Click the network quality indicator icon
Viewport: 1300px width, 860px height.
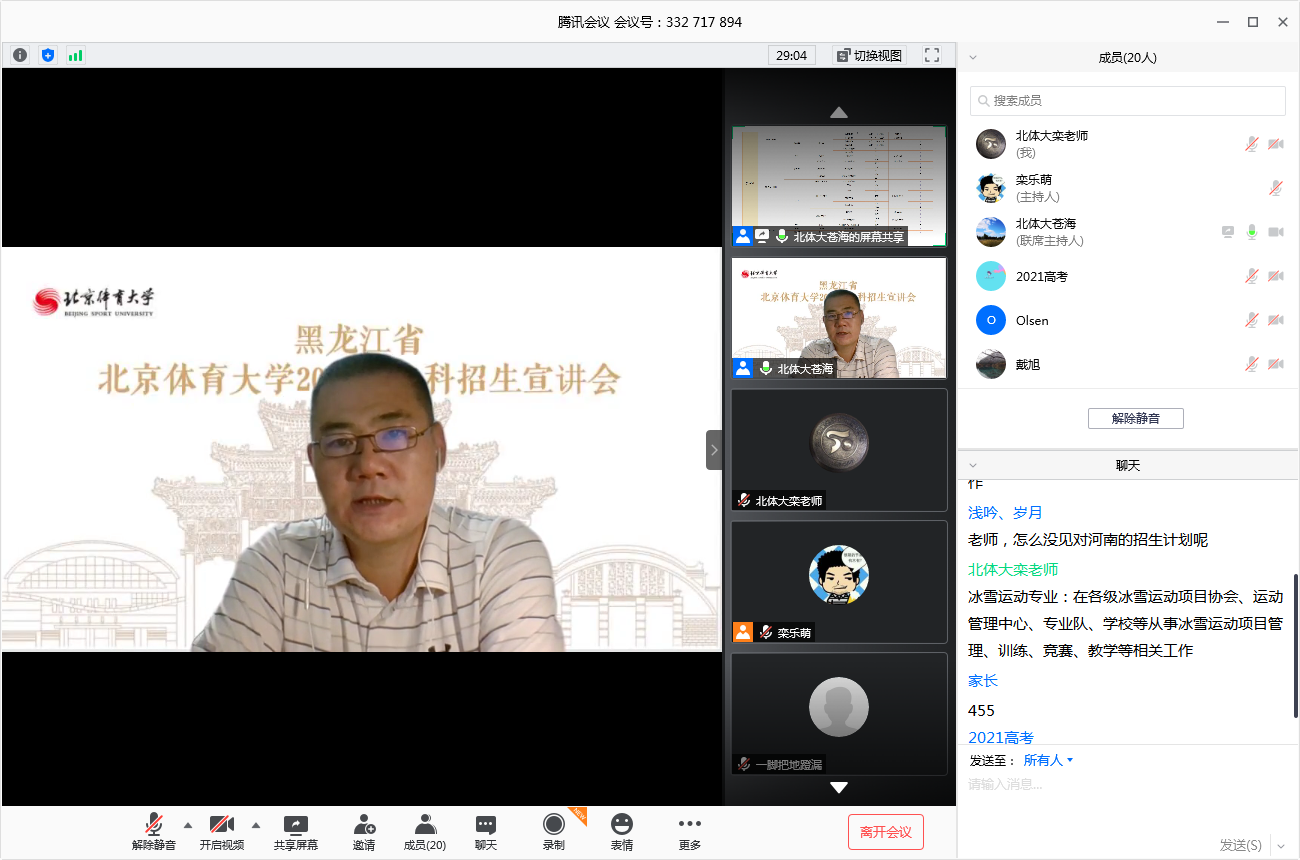pos(75,55)
